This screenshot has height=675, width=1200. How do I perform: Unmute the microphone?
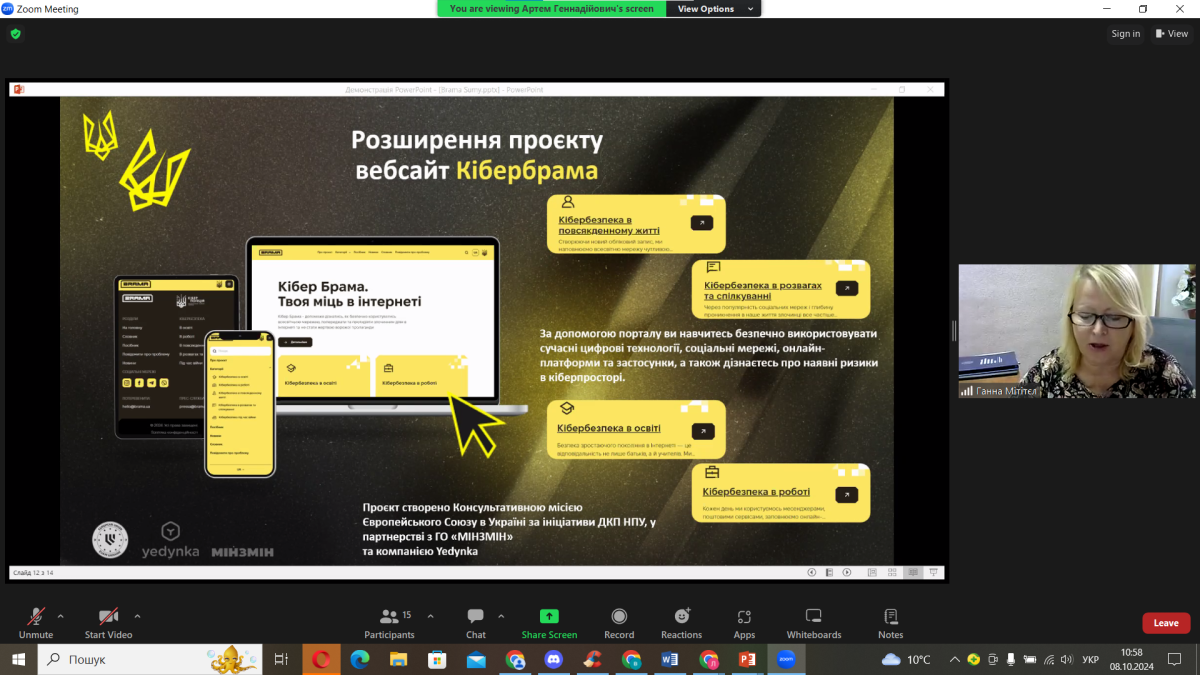pyautogui.click(x=36, y=622)
